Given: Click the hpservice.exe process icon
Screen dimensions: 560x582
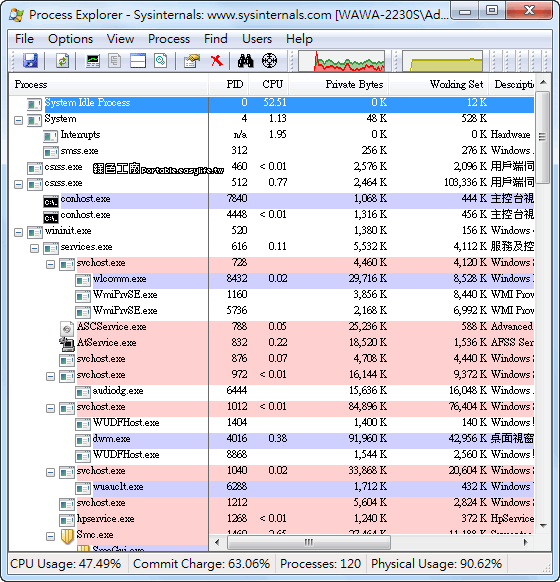Looking at the screenshot, I should point(67,520).
